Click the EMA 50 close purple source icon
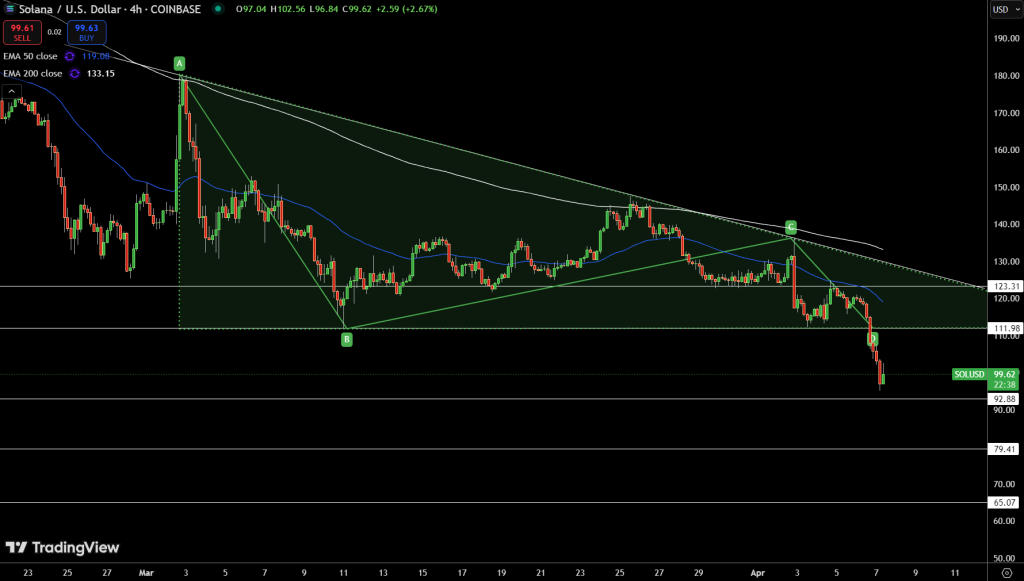 point(68,56)
